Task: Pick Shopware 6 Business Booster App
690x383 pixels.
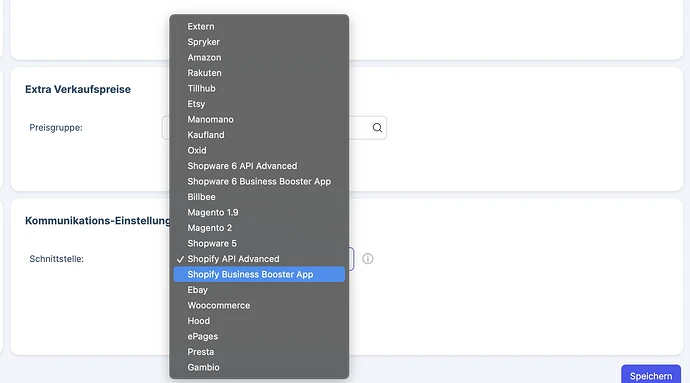Action: click(259, 181)
